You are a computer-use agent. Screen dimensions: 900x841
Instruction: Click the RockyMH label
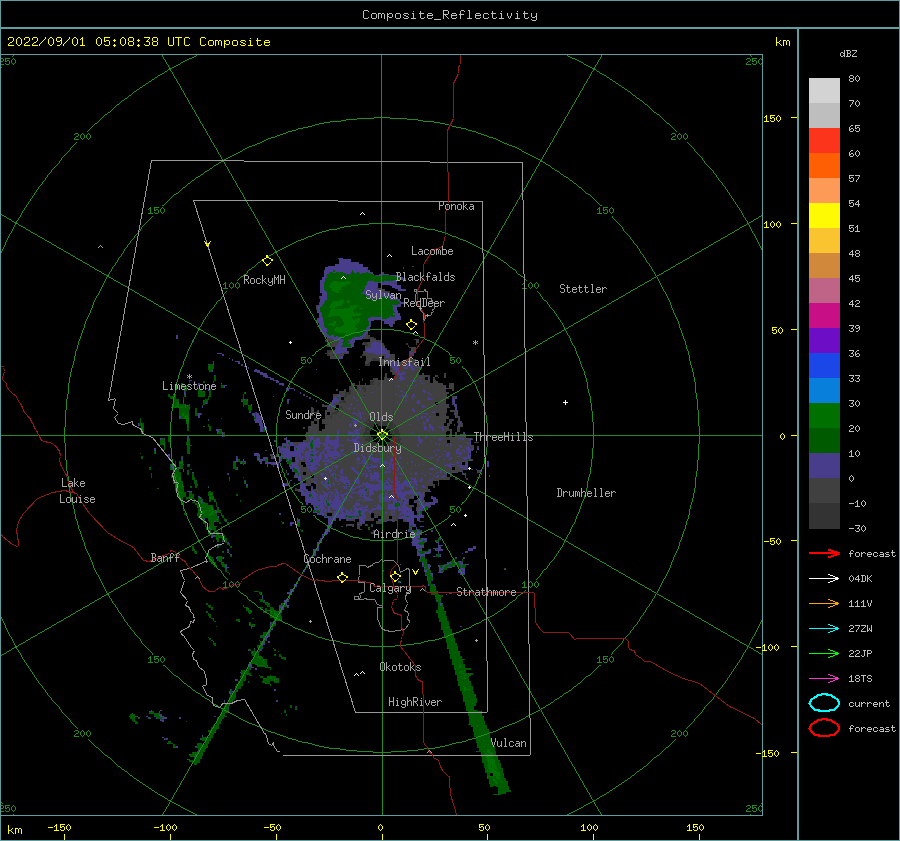click(264, 280)
